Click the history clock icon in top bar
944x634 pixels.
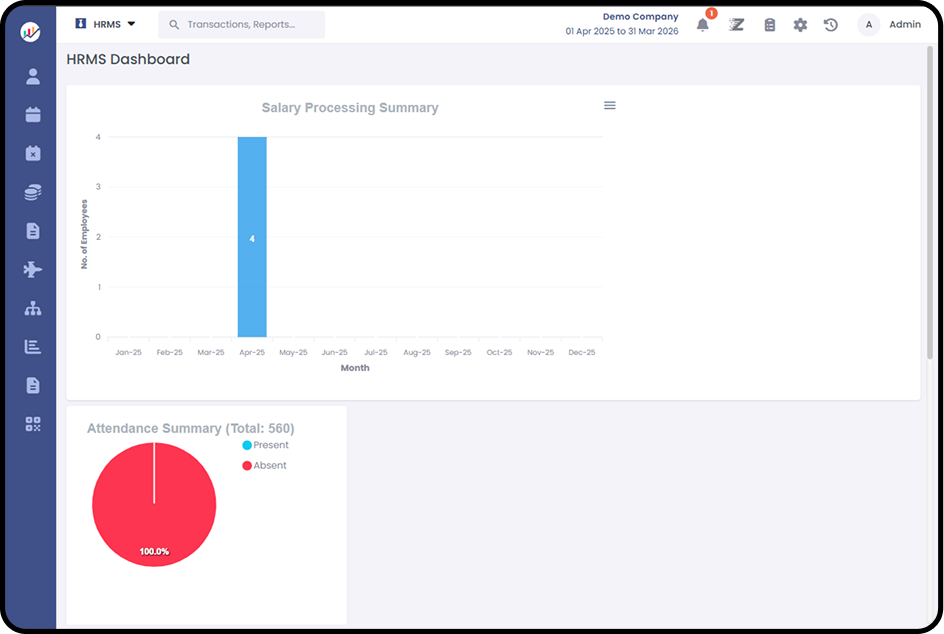point(830,24)
